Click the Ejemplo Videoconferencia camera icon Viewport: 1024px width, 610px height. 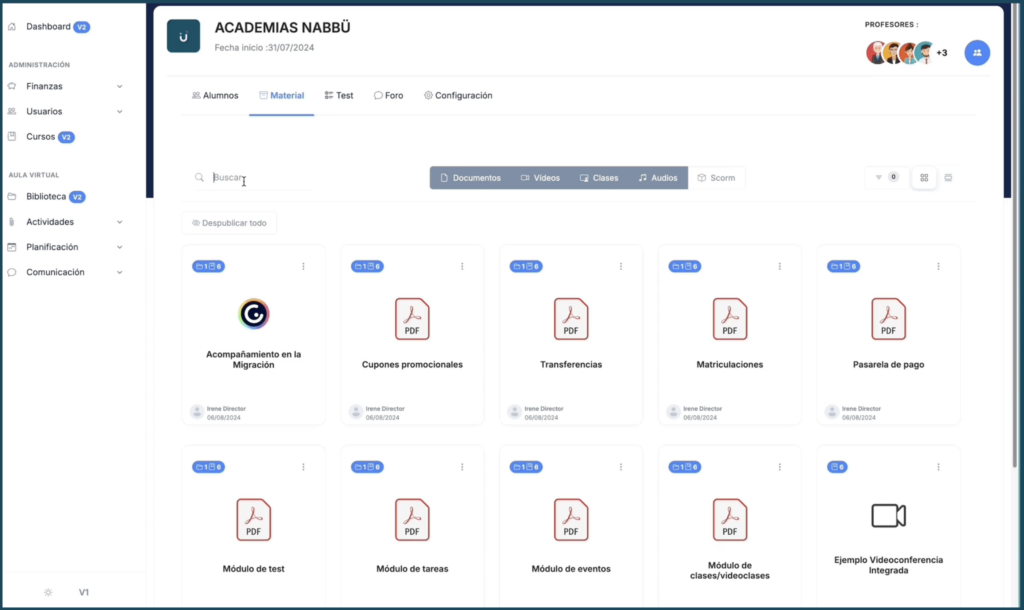click(888, 515)
